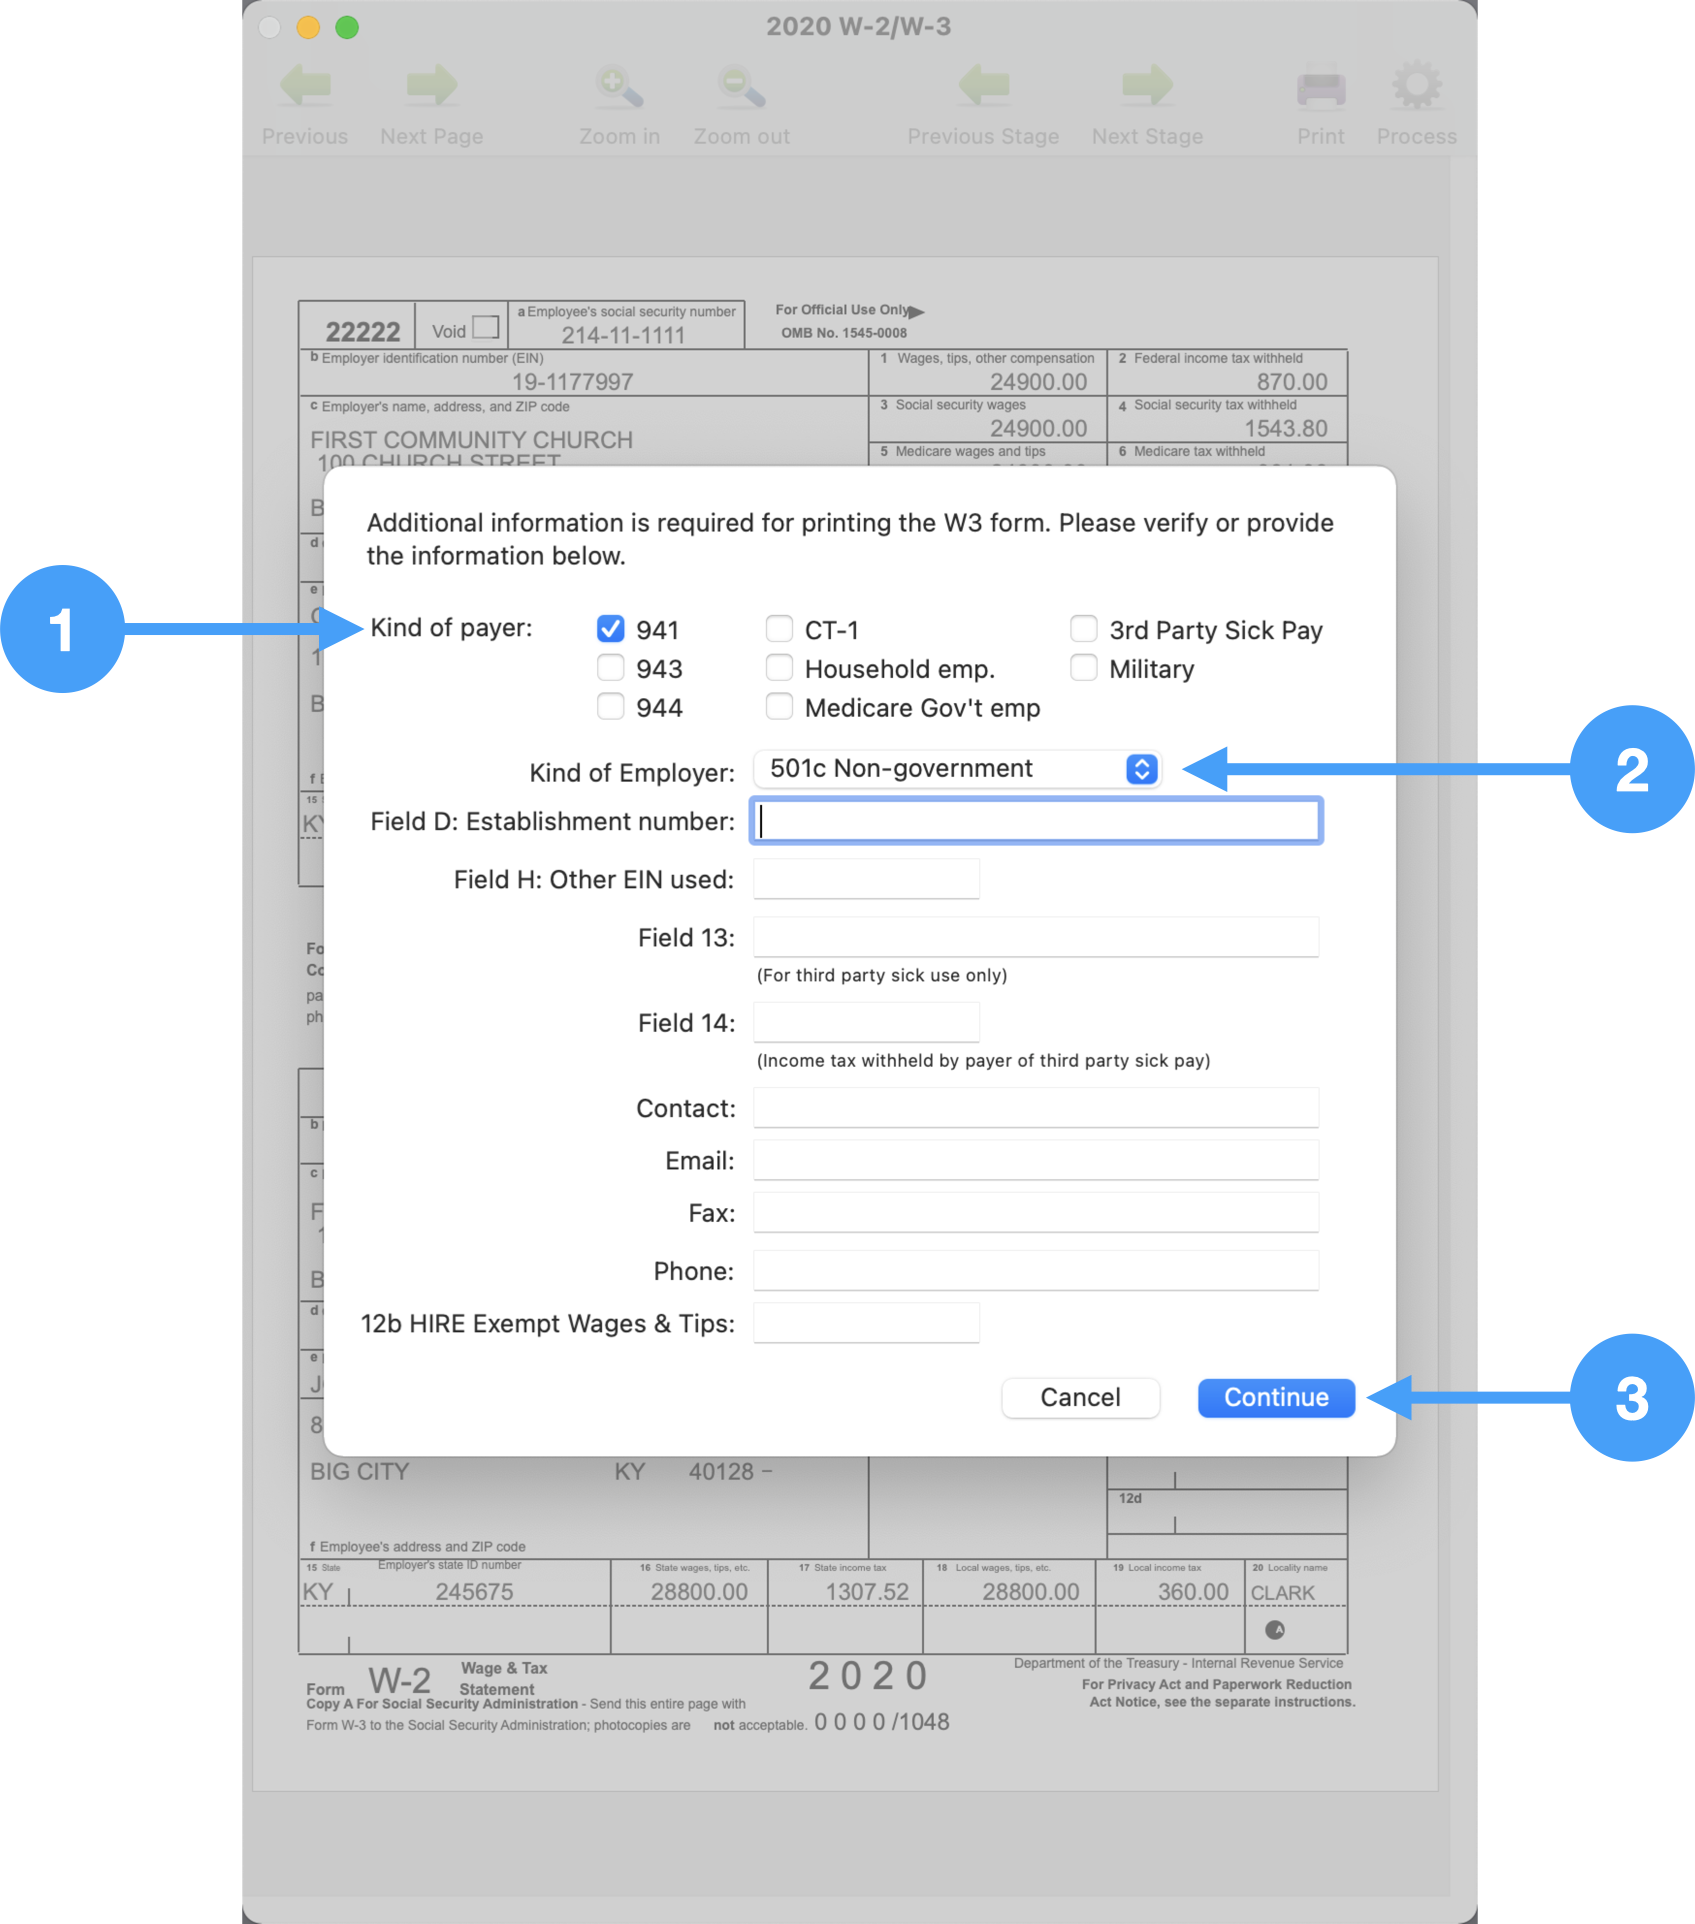
Task: Focus the Establishment number field
Action: point(1036,821)
